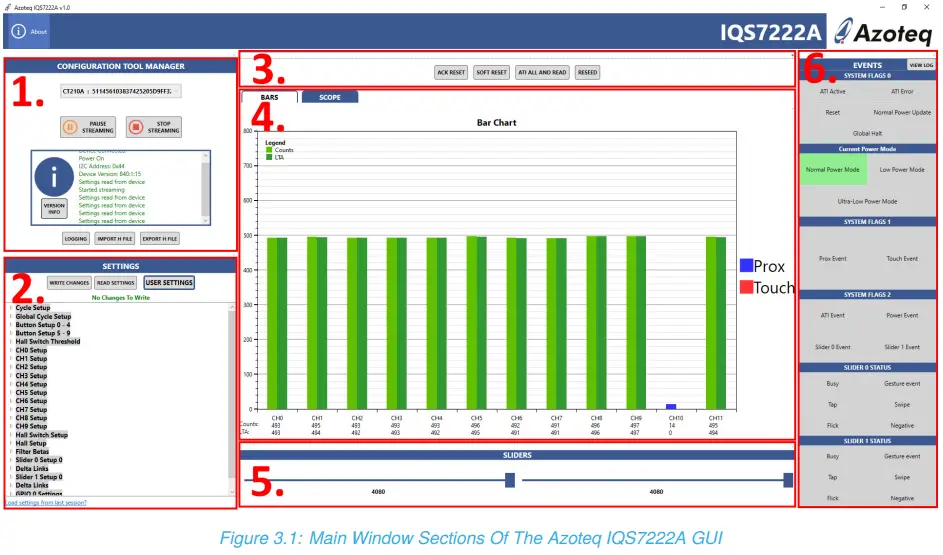943x555 pixels.
Task: Open the CT210A device dropdown
Action: [121, 91]
